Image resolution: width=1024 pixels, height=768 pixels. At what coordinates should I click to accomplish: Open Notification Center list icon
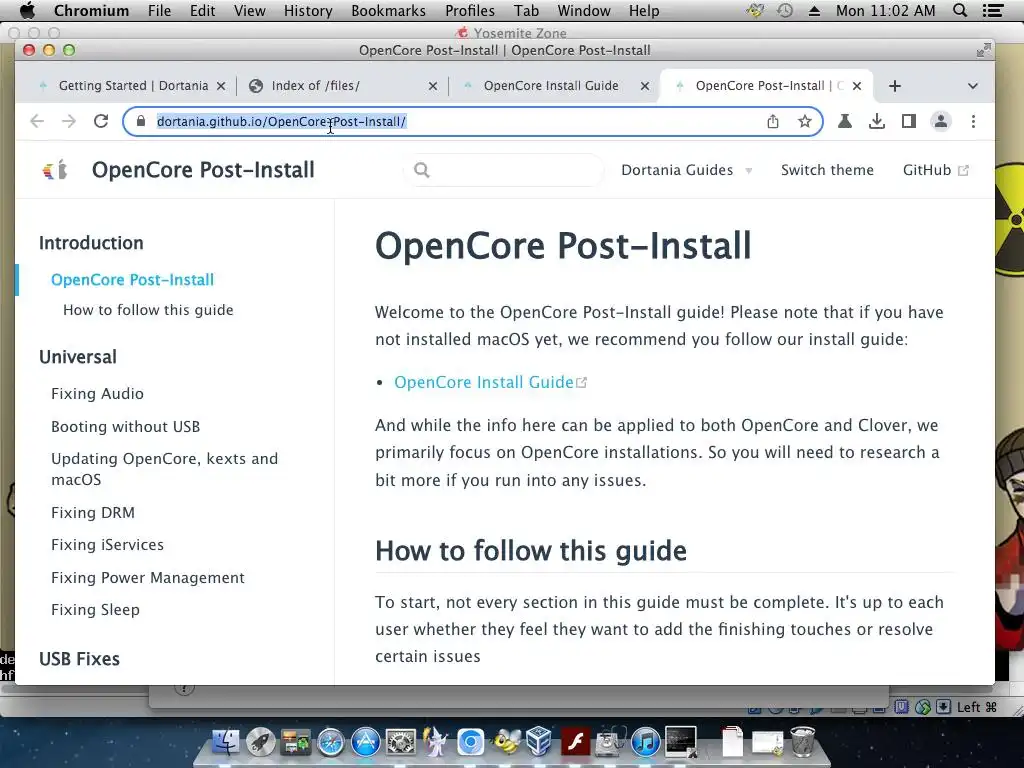coord(993,10)
